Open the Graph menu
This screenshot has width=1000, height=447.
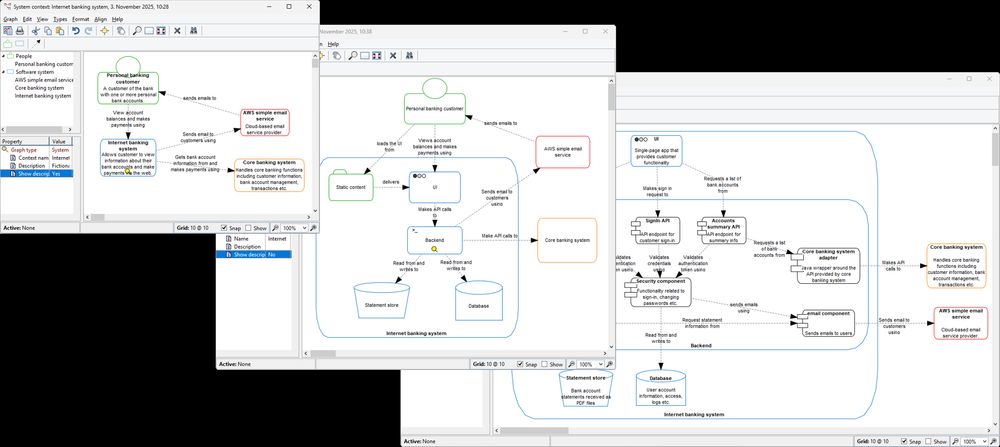pos(10,19)
